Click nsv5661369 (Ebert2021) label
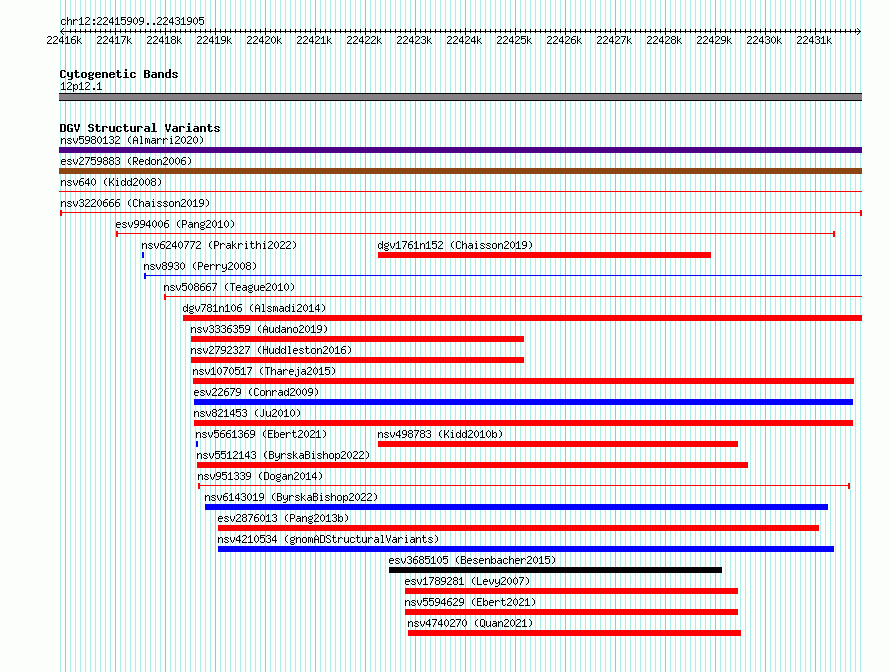 (261, 434)
